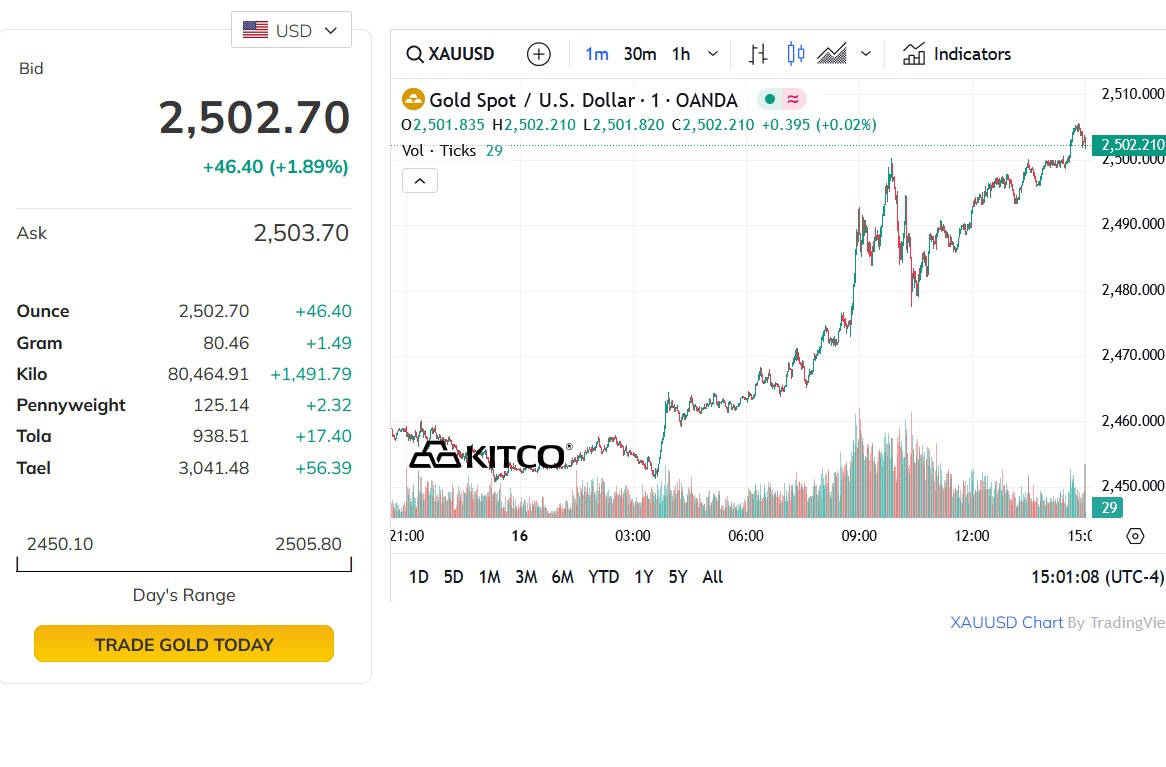Switch to 30m time interval

(x=640, y=54)
